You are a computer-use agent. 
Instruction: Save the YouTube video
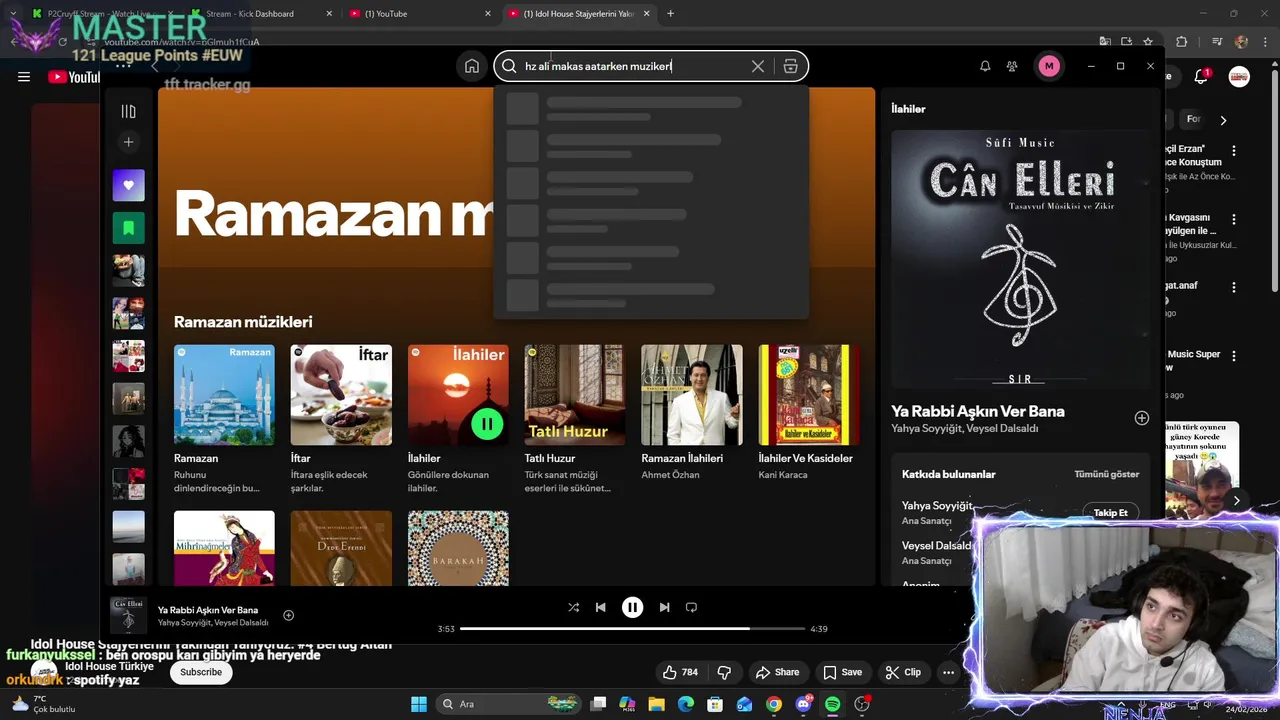(842, 672)
